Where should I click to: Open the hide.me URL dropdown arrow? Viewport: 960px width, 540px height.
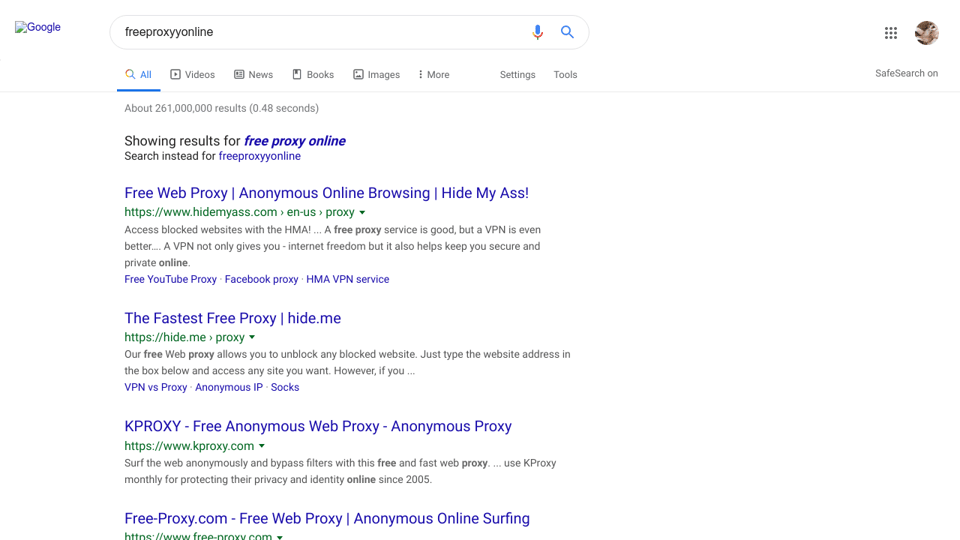(x=252, y=338)
